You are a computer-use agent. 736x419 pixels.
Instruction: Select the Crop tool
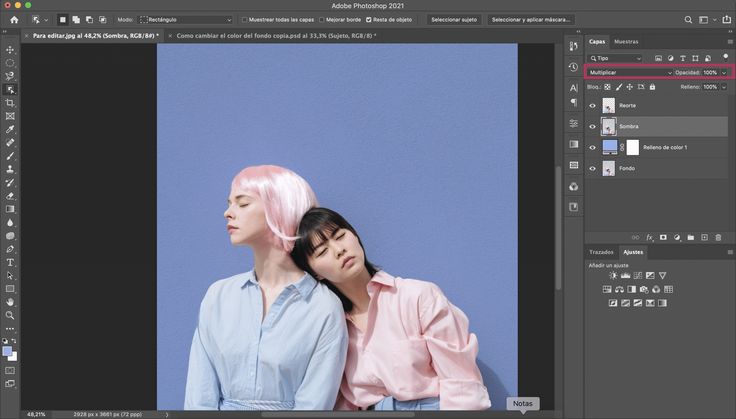[x=10, y=103]
